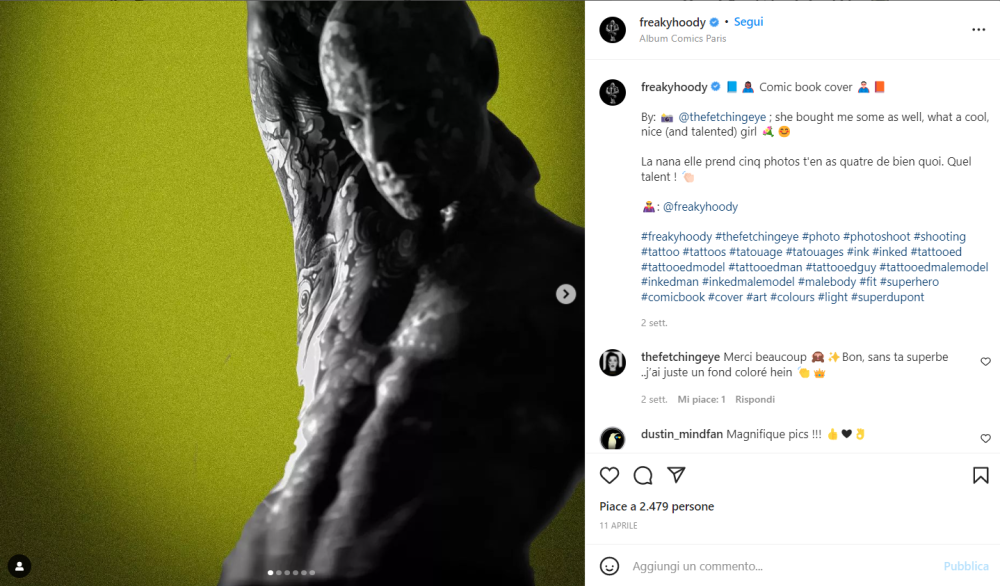Viewport: 1000px width, 586px height.
Task: Like thefetchingeye's comment
Action: 985,362
